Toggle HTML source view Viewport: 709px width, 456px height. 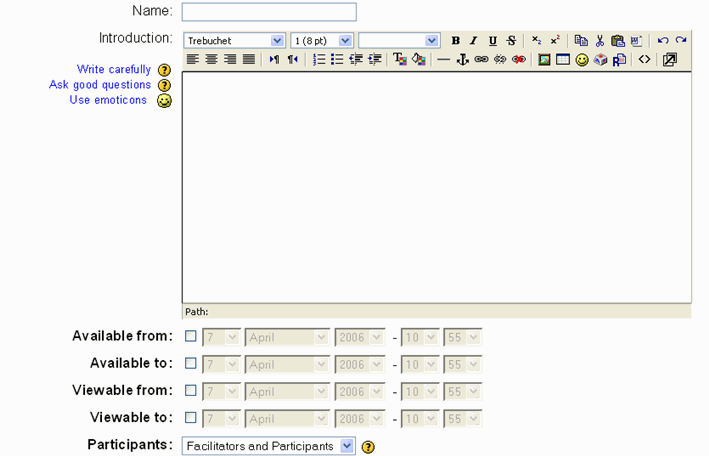point(645,60)
